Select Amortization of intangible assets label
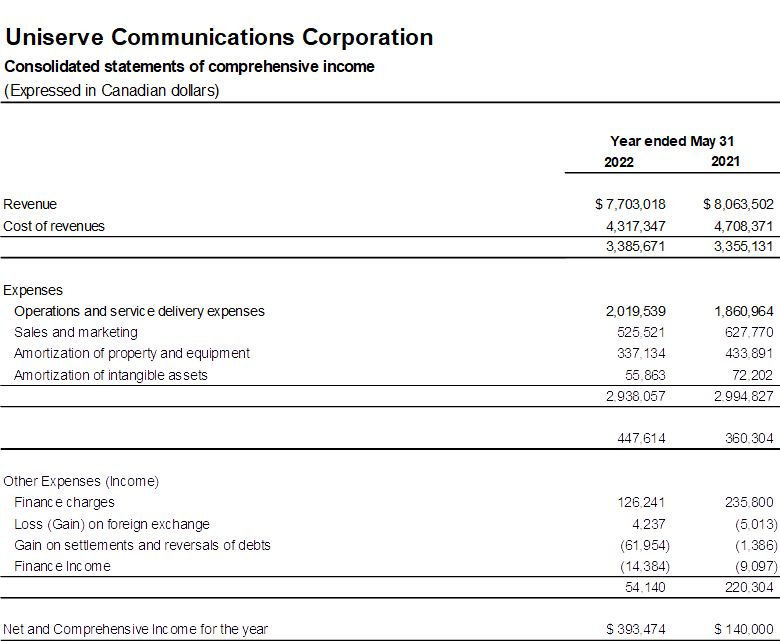The height and width of the screenshot is (641, 780). pos(110,375)
